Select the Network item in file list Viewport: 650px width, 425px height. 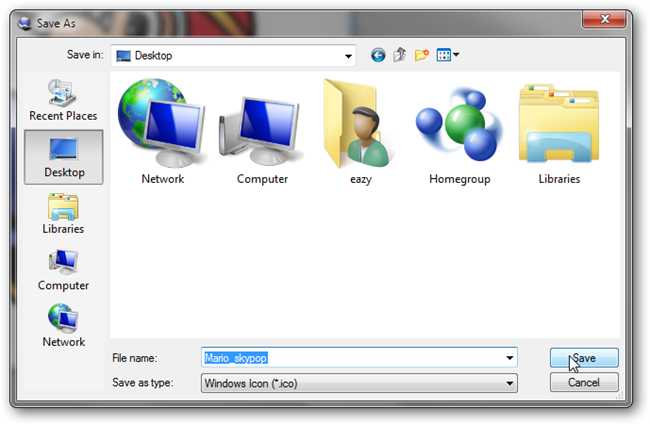pyautogui.click(x=162, y=132)
